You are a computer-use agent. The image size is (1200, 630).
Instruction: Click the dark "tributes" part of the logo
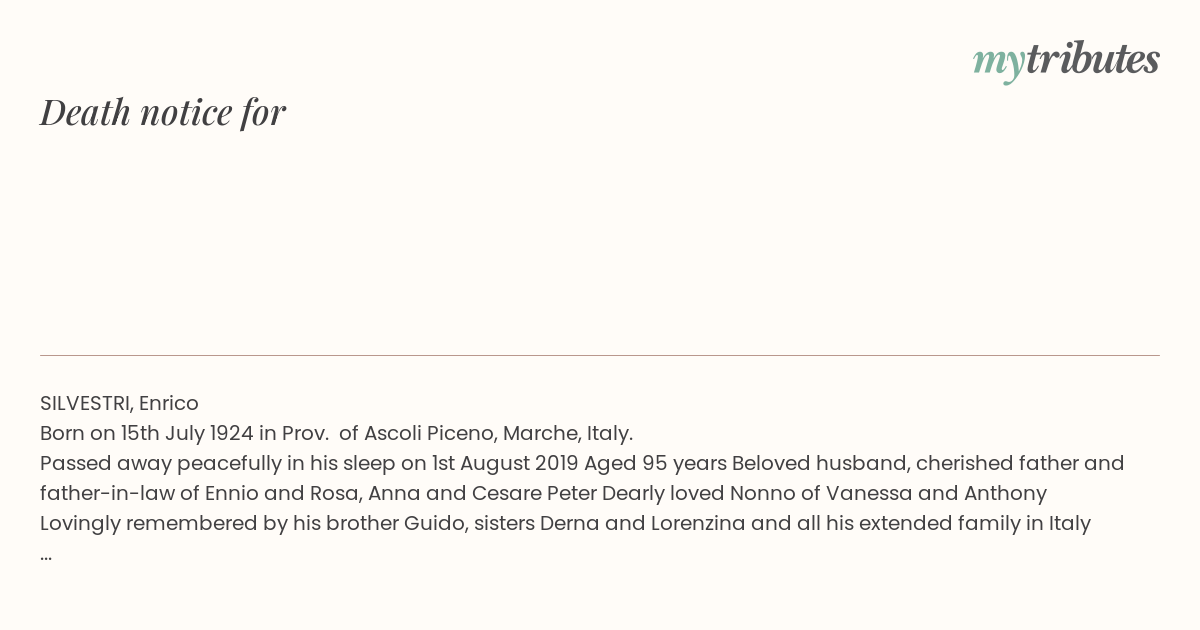pyautogui.click(x=1092, y=60)
